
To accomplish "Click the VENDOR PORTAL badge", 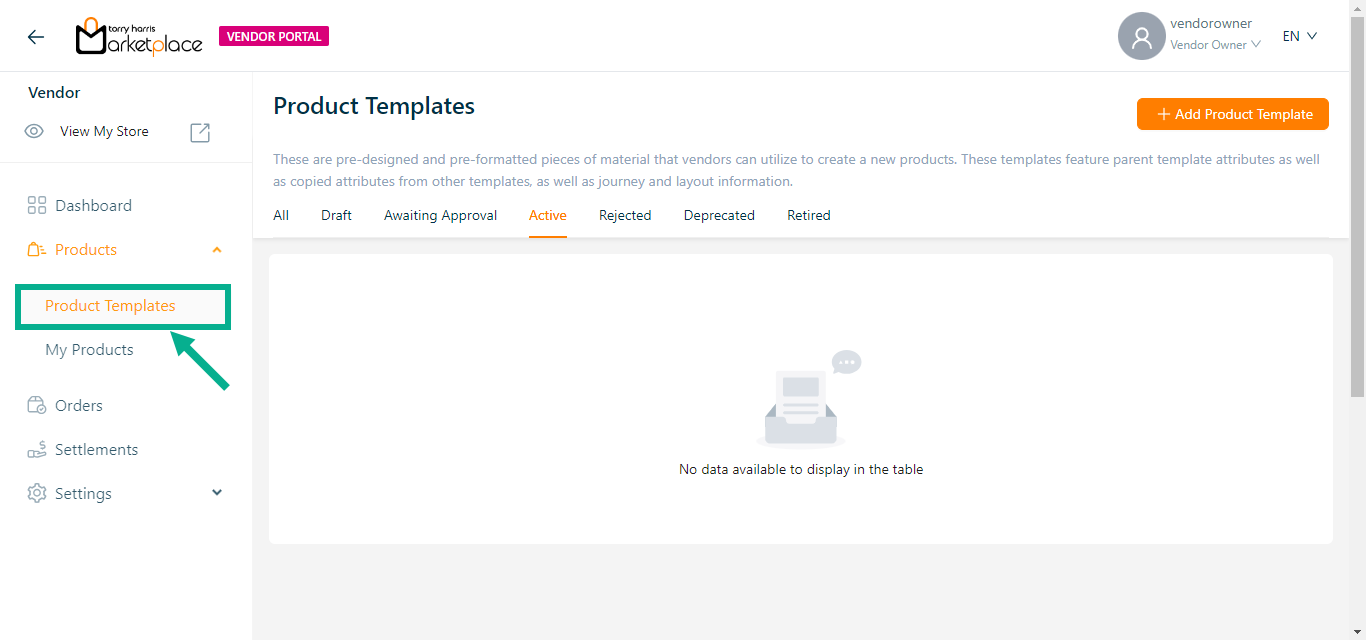I will coord(274,37).
